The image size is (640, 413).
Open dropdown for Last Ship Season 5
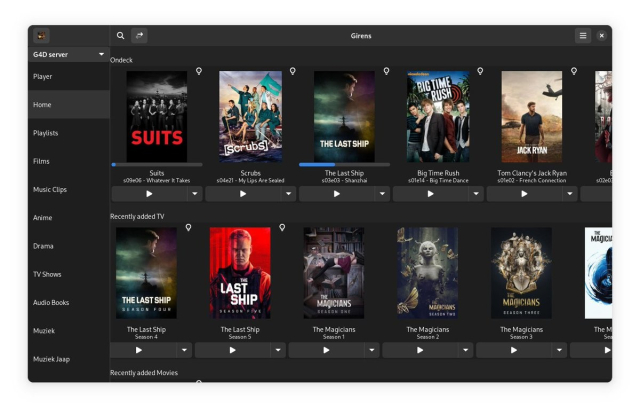pos(278,350)
